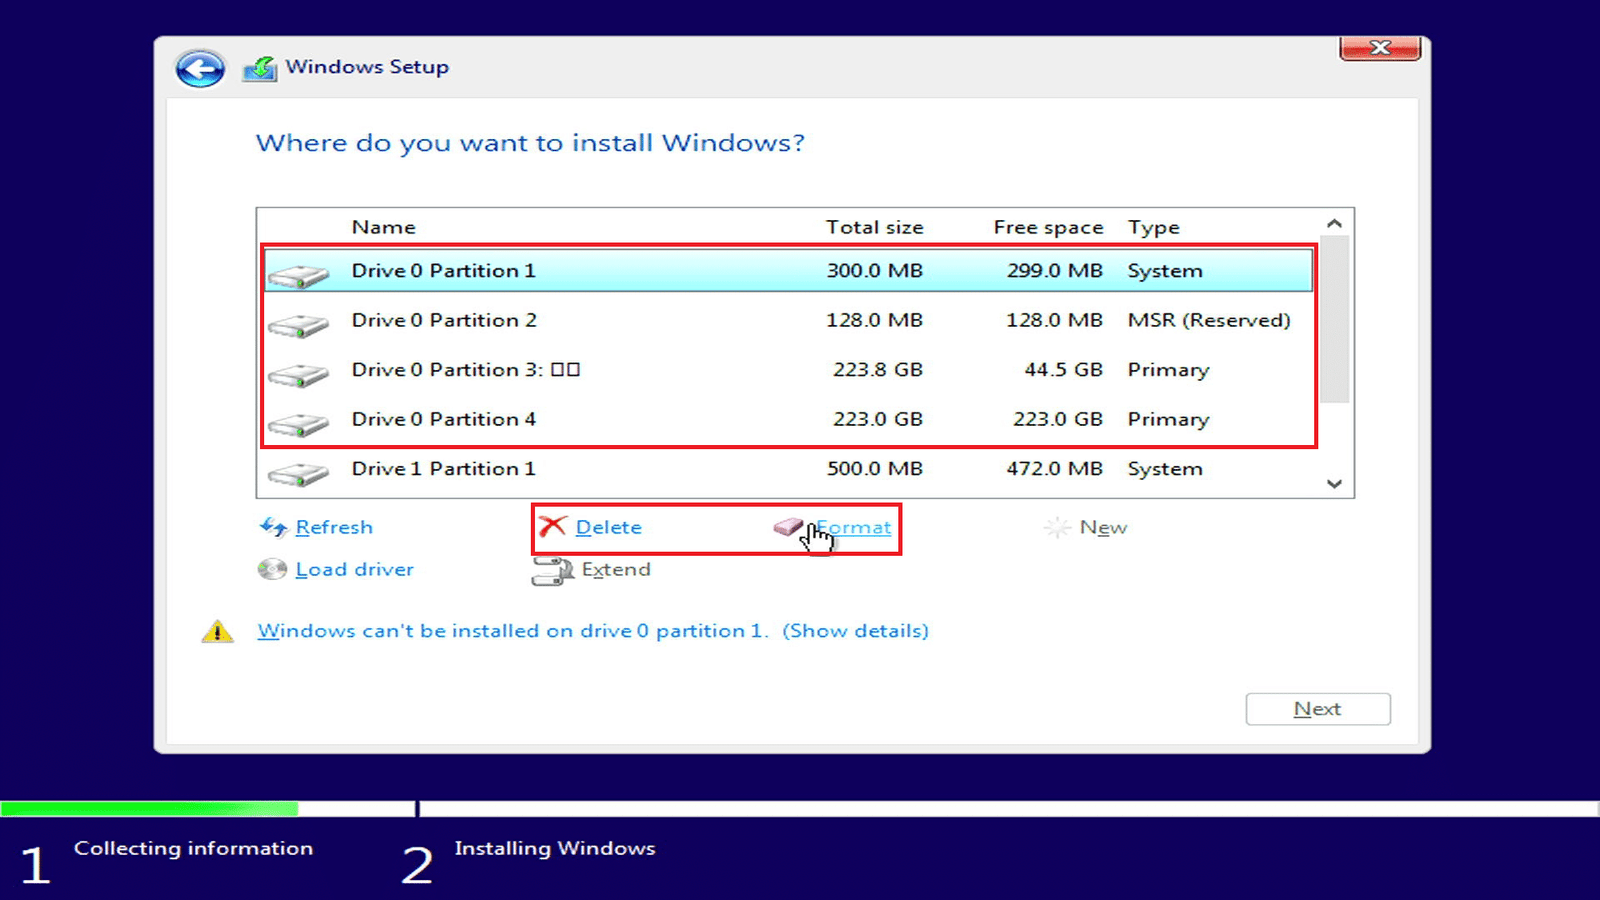The width and height of the screenshot is (1600, 900).
Task: Click the drive icon for Drive 1 Partition 1
Action: pyautogui.click(x=298, y=473)
